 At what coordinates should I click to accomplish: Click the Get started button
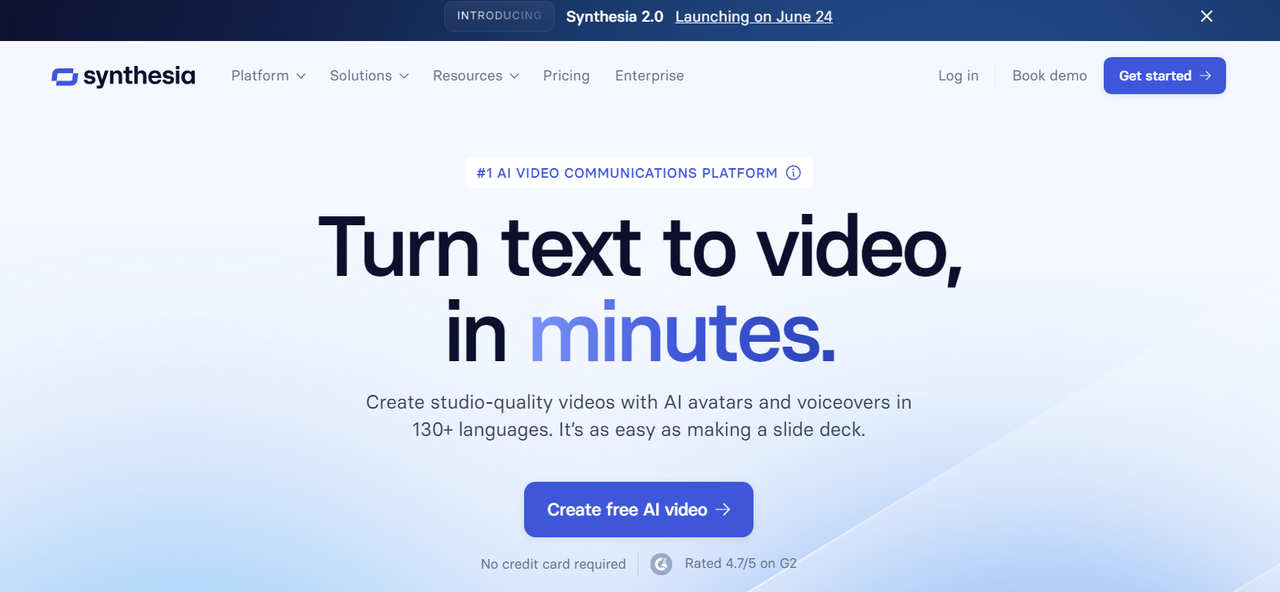tap(1164, 76)
